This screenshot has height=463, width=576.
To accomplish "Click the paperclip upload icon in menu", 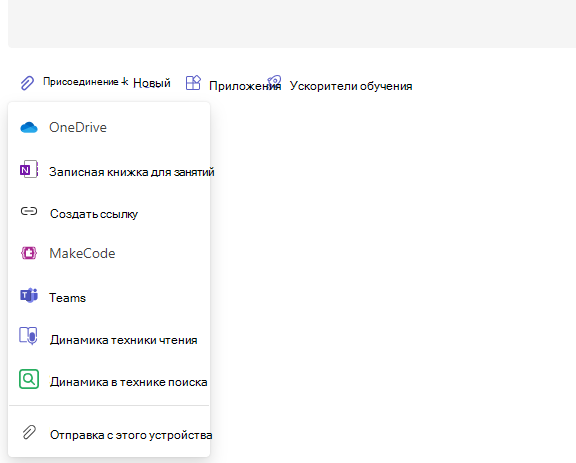I will pyautogui.click(x=29, y=432).
